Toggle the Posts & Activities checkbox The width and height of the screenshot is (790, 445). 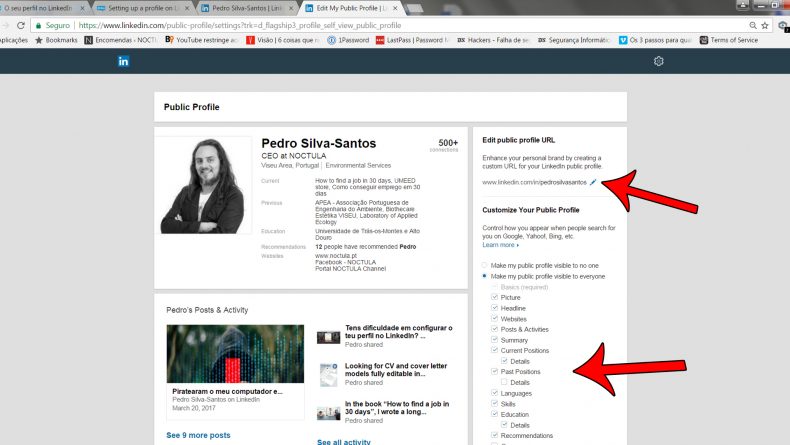click(x=494, y=329)
